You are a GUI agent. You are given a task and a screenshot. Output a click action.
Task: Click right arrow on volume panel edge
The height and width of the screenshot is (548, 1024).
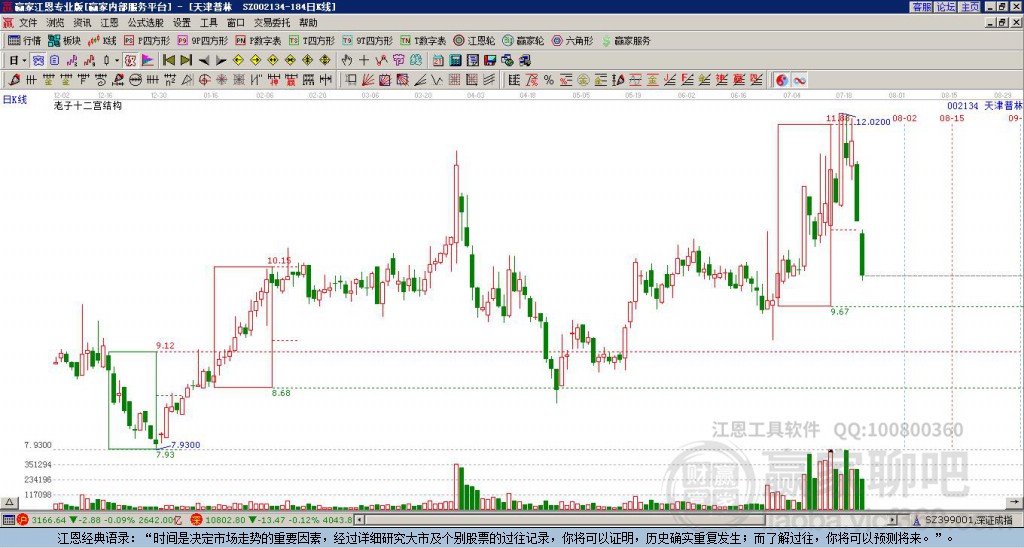(1016, 502)
